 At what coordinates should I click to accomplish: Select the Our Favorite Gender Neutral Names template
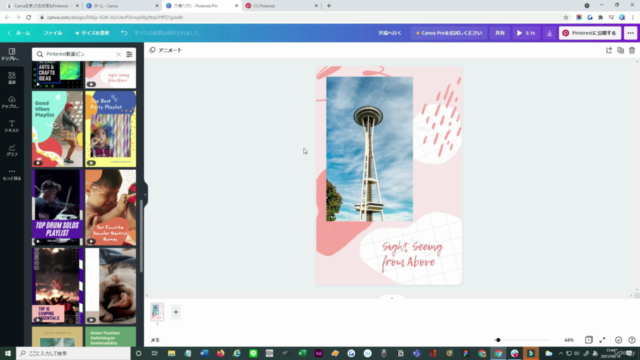coord(111,207)
